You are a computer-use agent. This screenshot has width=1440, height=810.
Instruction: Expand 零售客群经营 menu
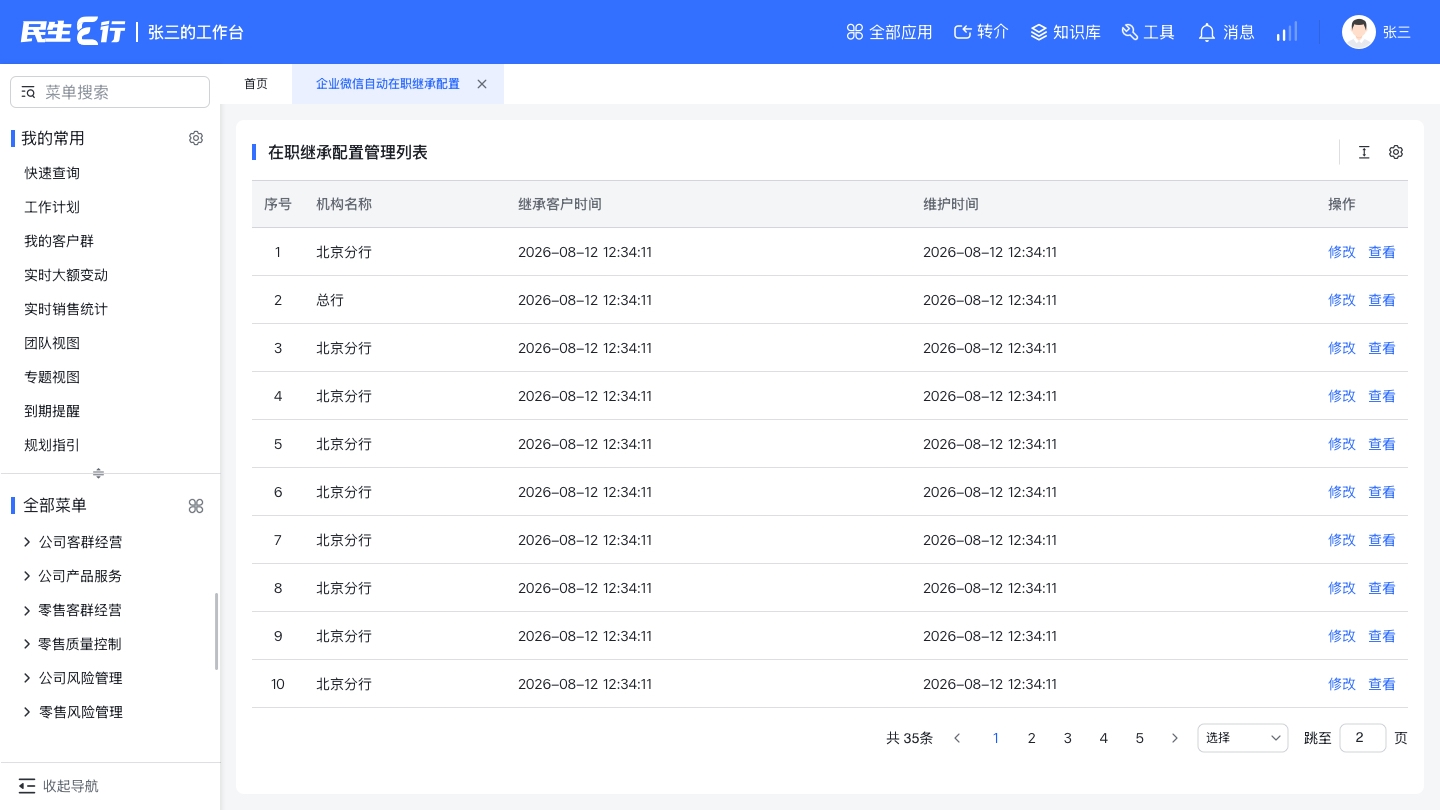27,610
